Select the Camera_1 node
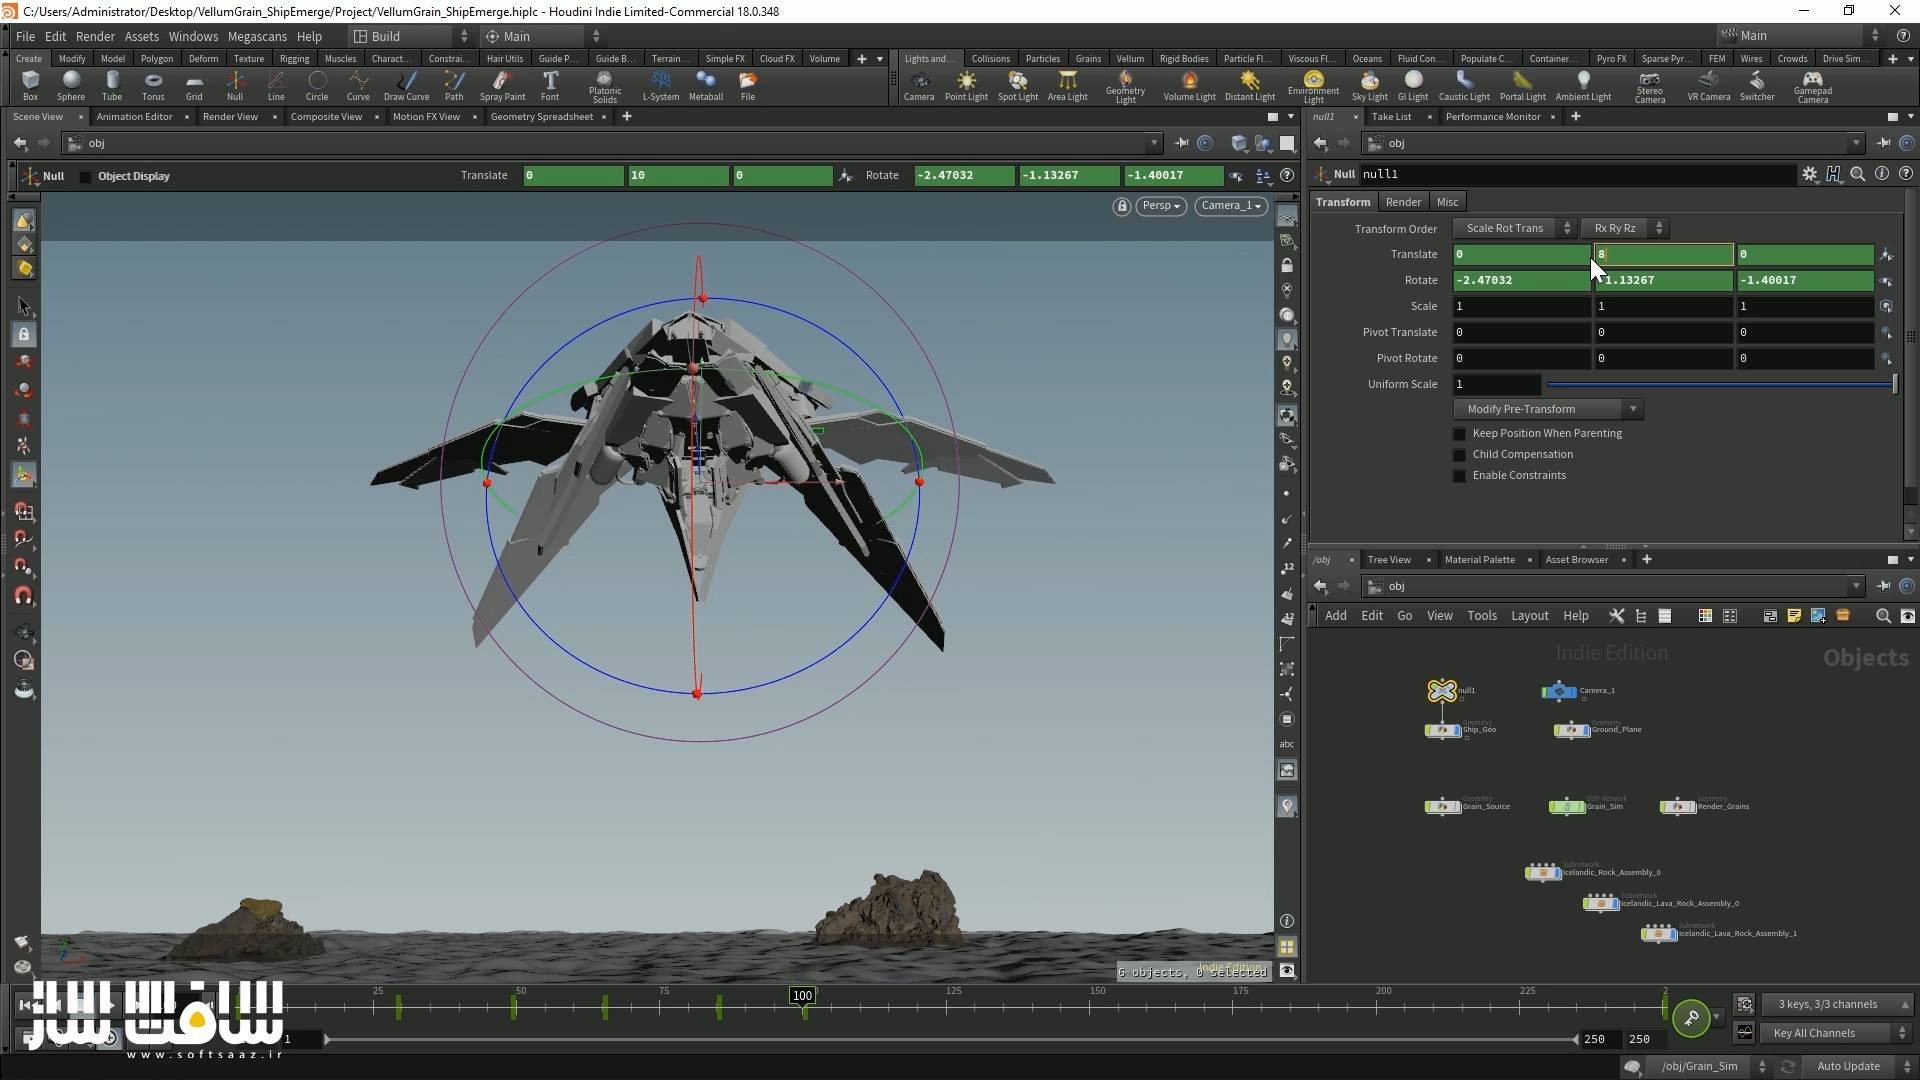Screen dimensions: 1920x1080 (x=1559, y=691)
